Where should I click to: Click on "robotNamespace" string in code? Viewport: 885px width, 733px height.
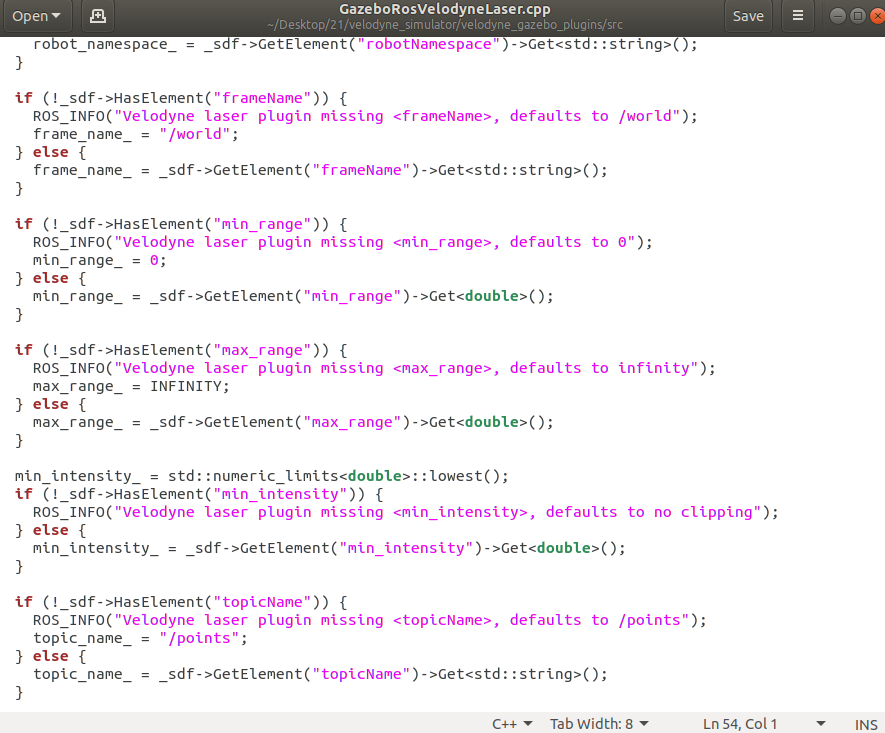(x=428, y=44)
